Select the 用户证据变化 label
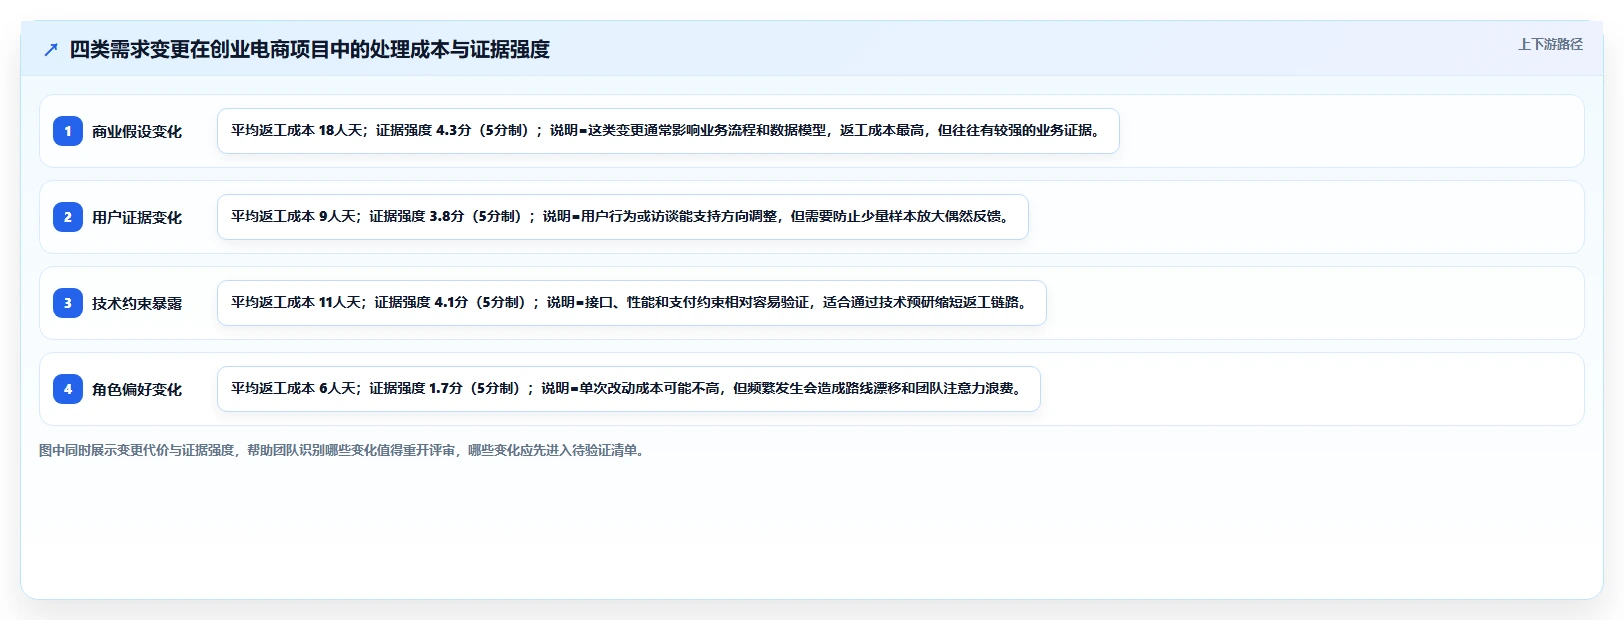 (x=137, y=218)
